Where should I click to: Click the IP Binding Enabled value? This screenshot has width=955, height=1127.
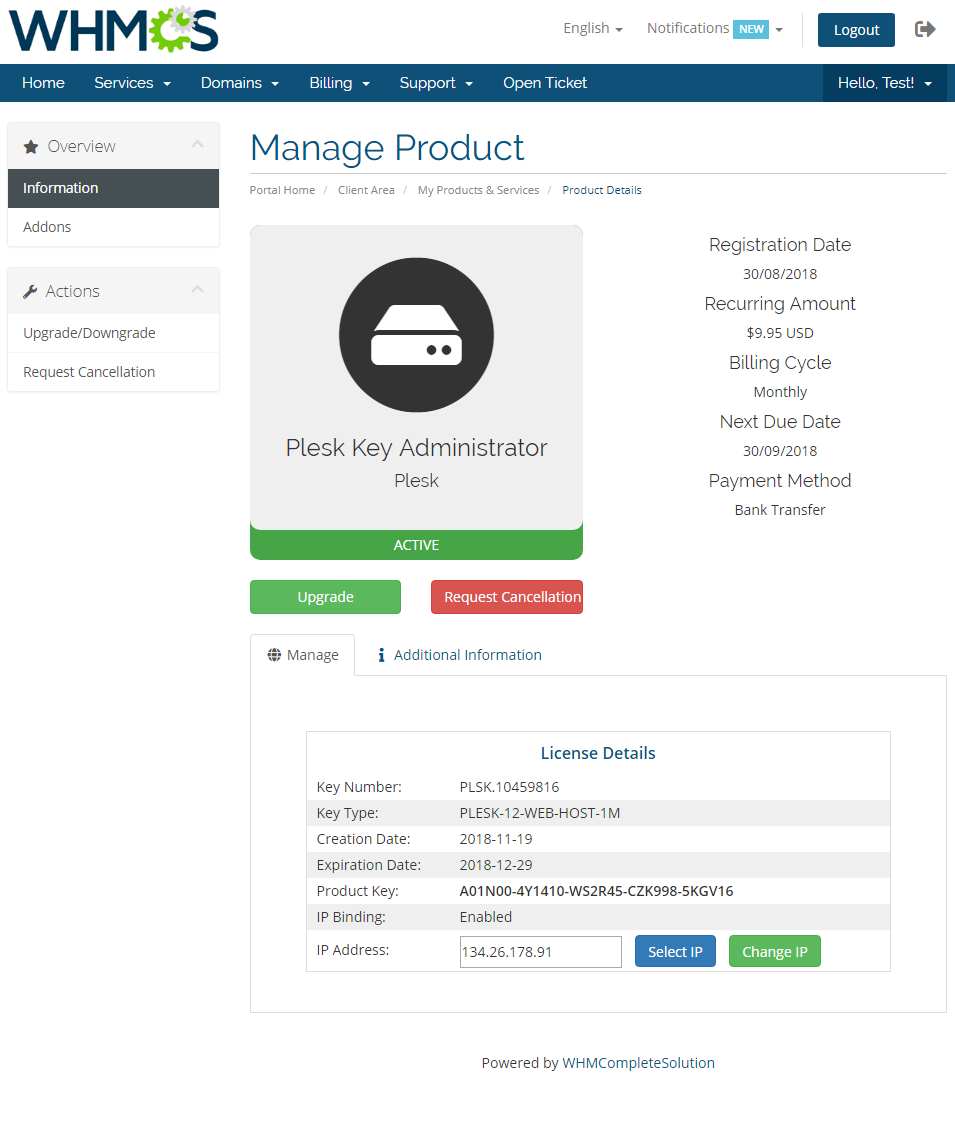tap(486, 916)
